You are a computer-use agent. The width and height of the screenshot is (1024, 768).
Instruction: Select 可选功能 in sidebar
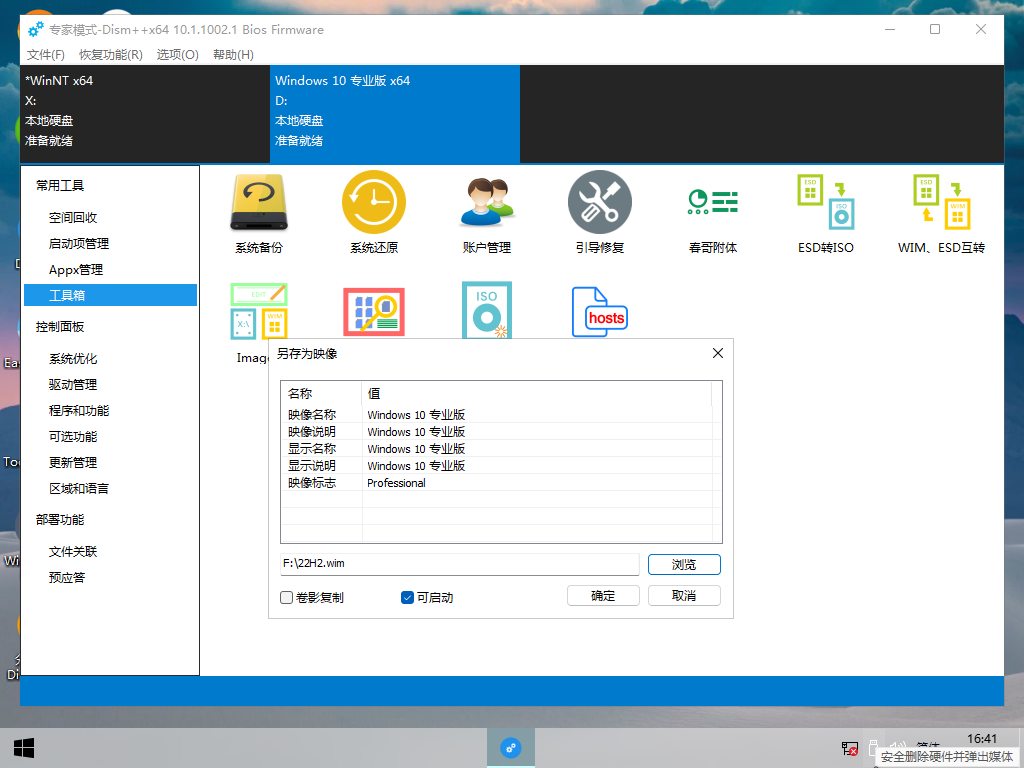click(x=73, y=436)
